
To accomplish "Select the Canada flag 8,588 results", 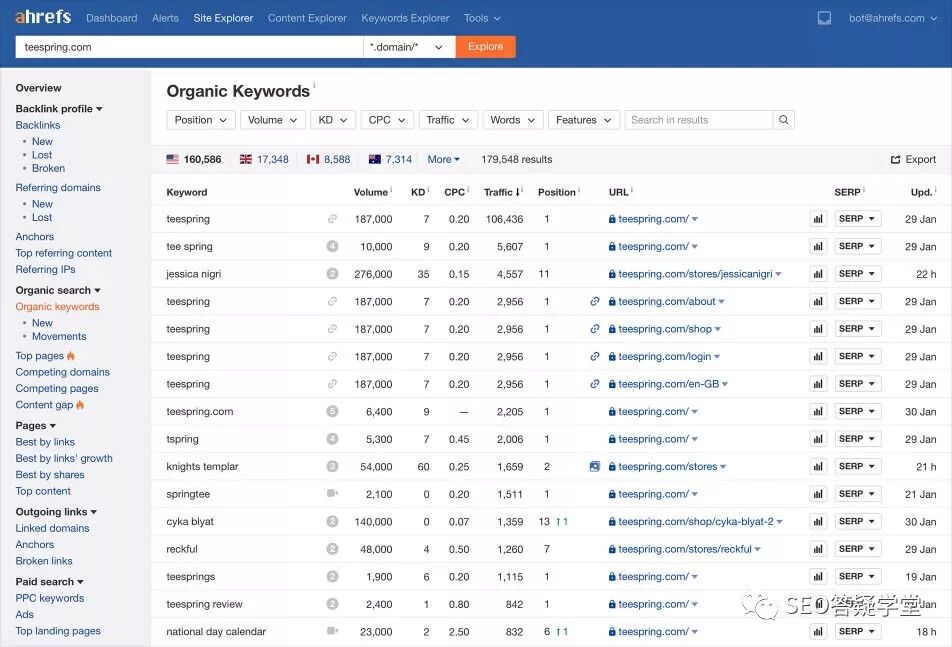I will (x=328, y=160).
